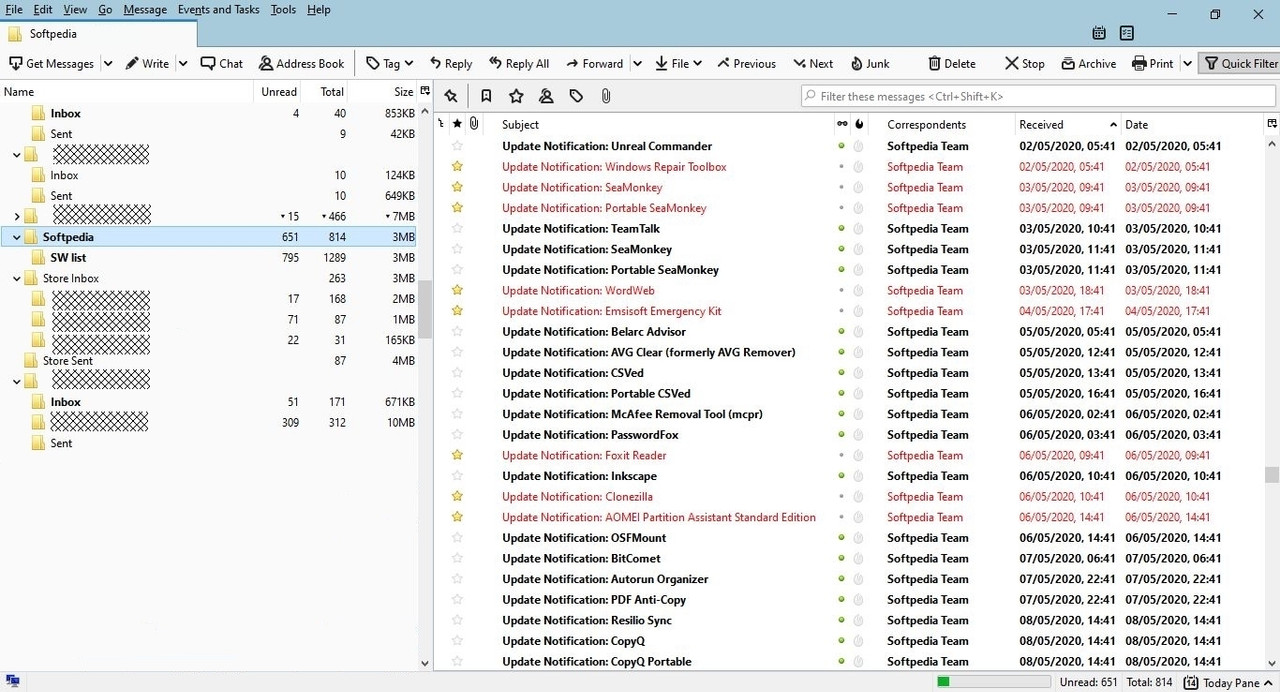Open the Message menu
This screenshot has height=692, width=1280.
coord(145,9)
